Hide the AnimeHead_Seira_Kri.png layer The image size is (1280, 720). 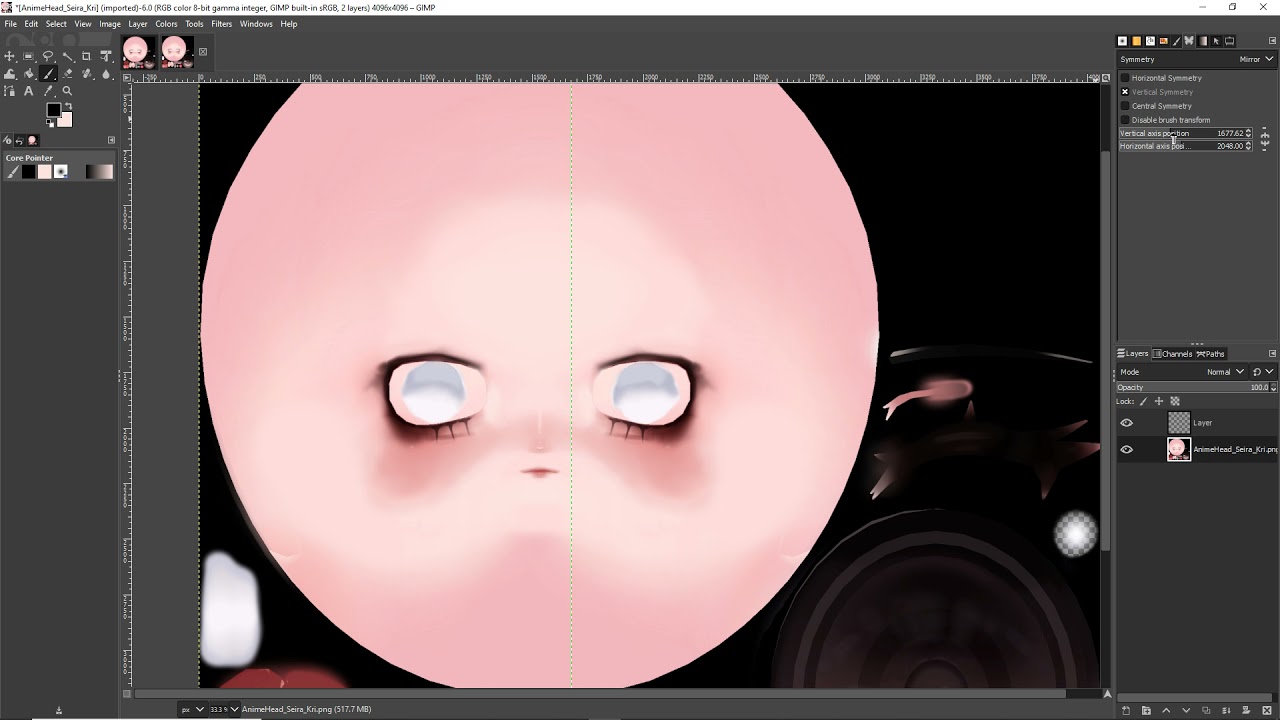click(x=1127, y=450)
